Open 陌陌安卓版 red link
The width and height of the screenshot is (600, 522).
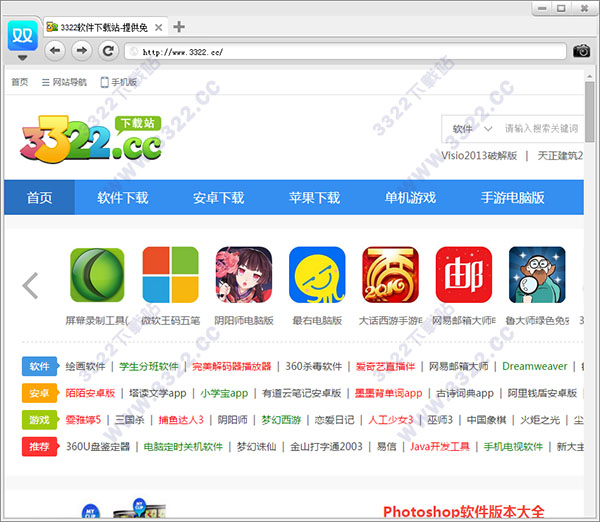click(x=90, y=393)
